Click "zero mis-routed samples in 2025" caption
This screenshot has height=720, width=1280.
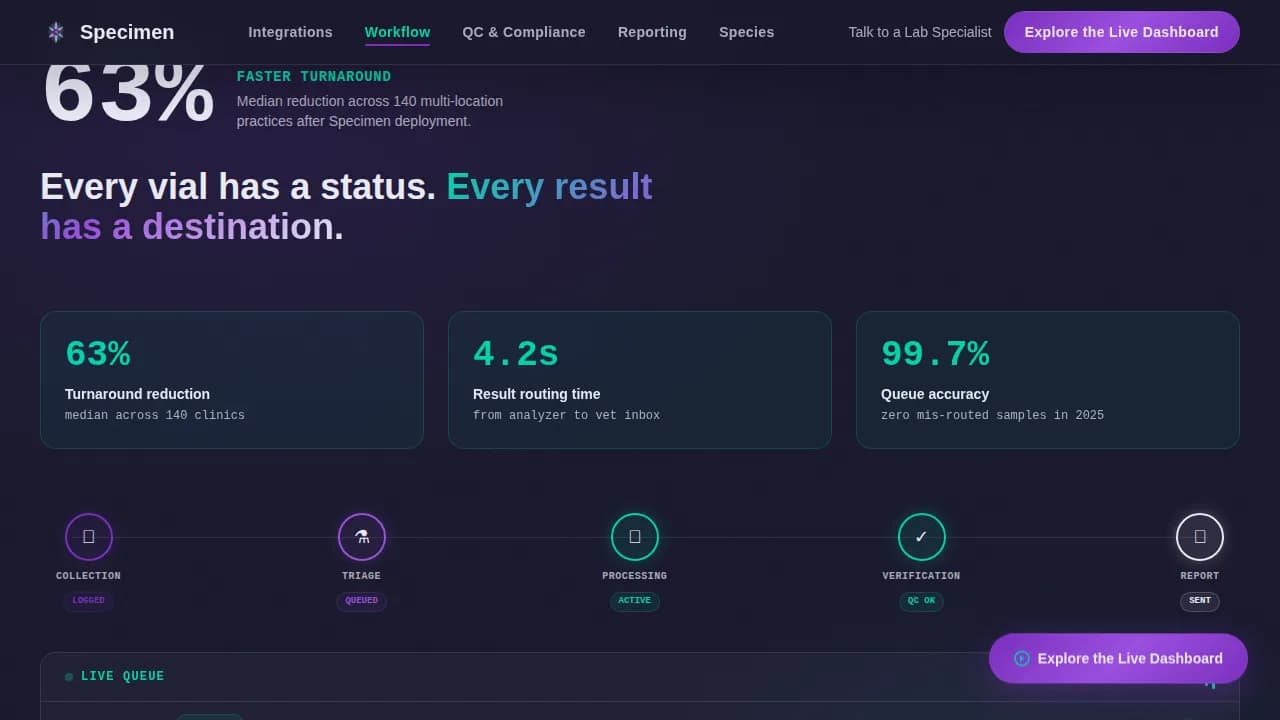[993, 415]
